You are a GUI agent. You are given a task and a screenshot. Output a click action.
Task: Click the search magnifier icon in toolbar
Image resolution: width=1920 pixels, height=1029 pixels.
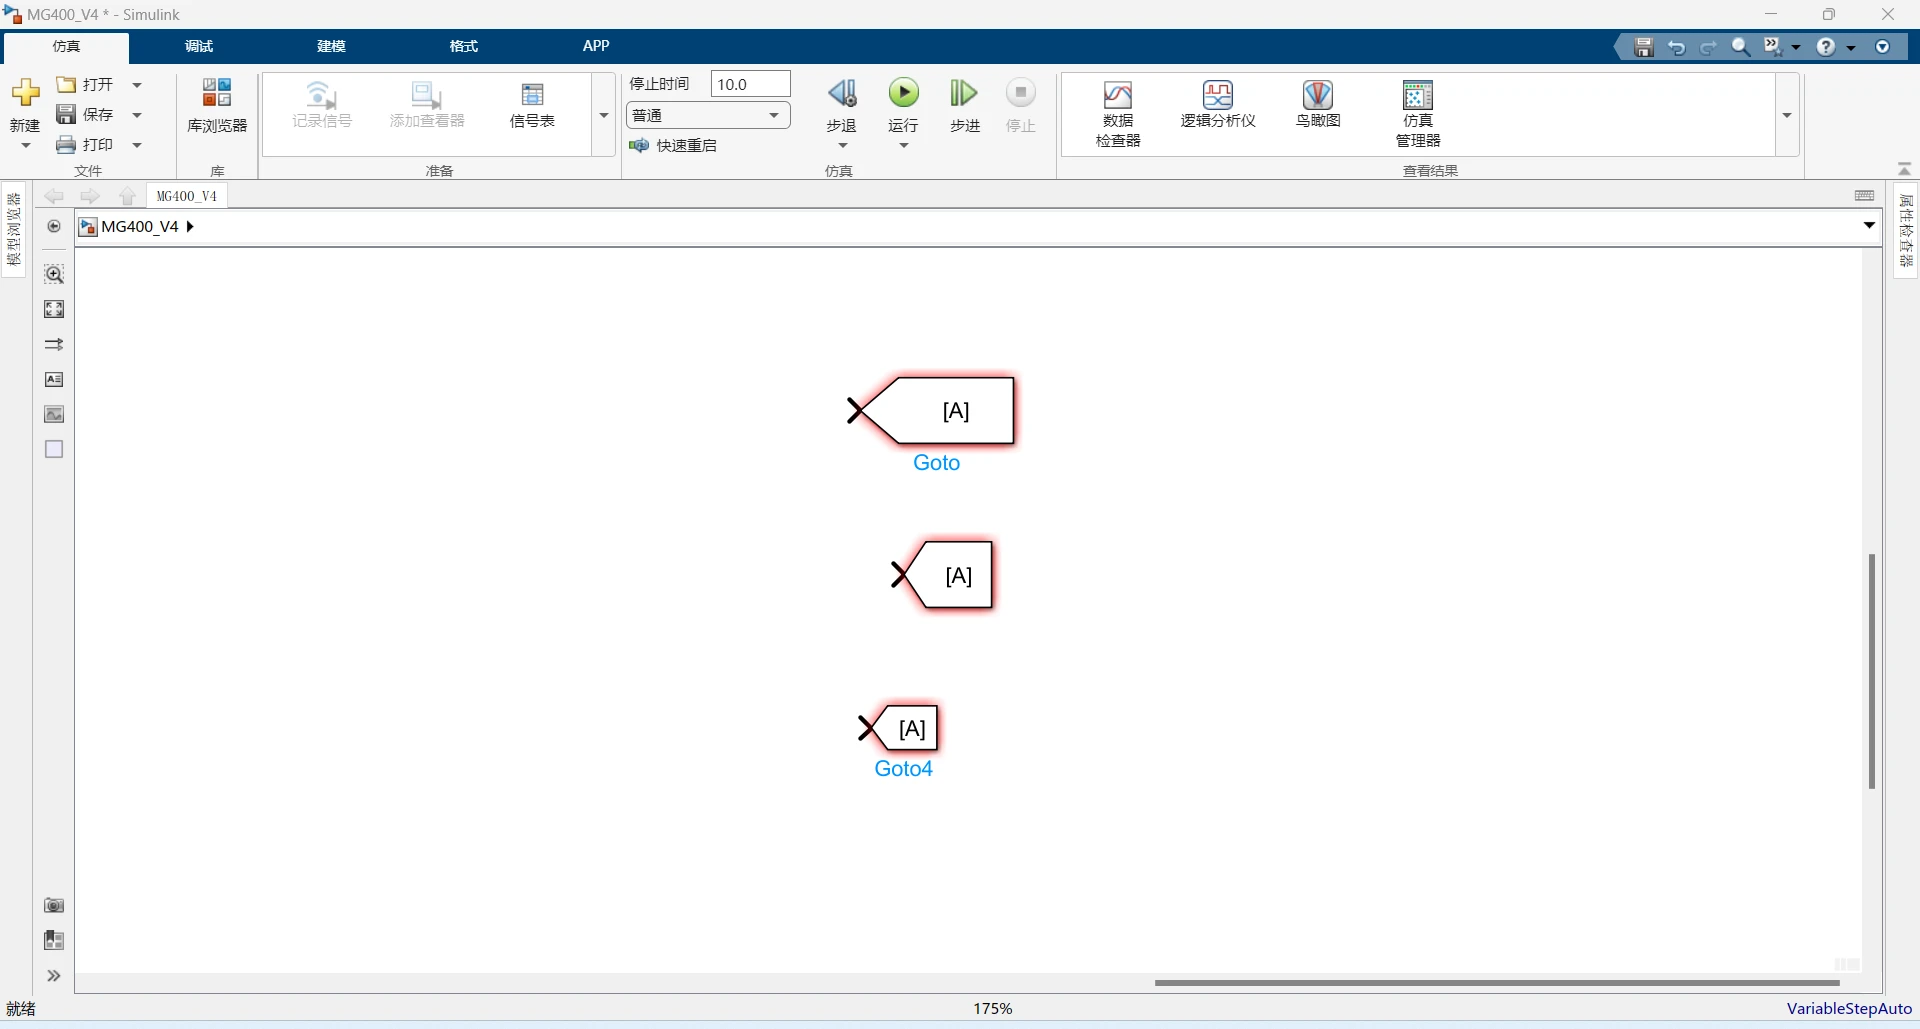1741,47
